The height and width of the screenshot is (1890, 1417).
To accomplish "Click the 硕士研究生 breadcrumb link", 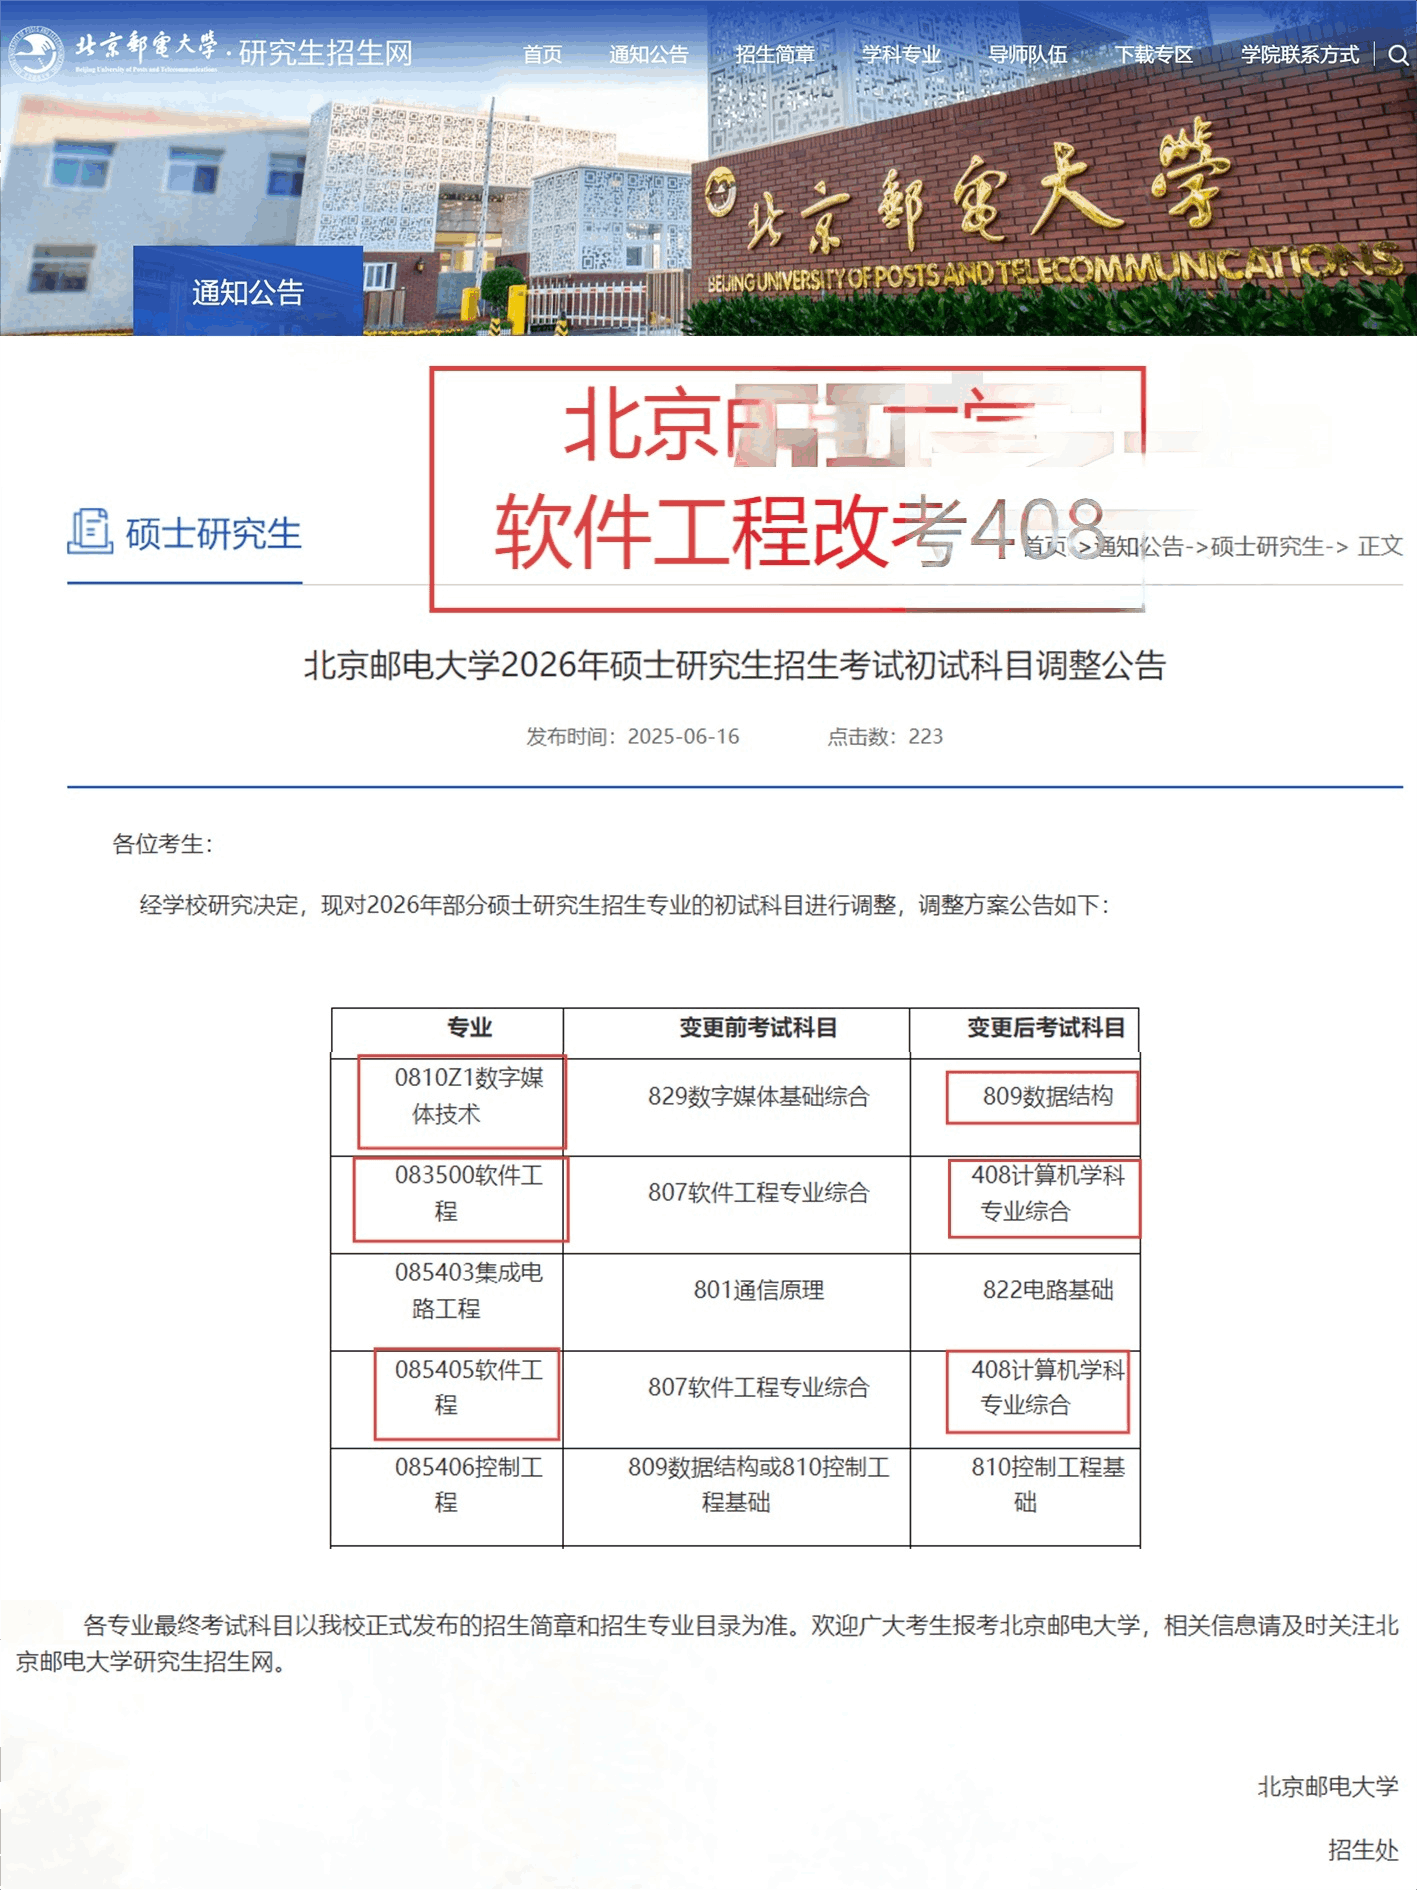I will click(x=1266, y=546).
